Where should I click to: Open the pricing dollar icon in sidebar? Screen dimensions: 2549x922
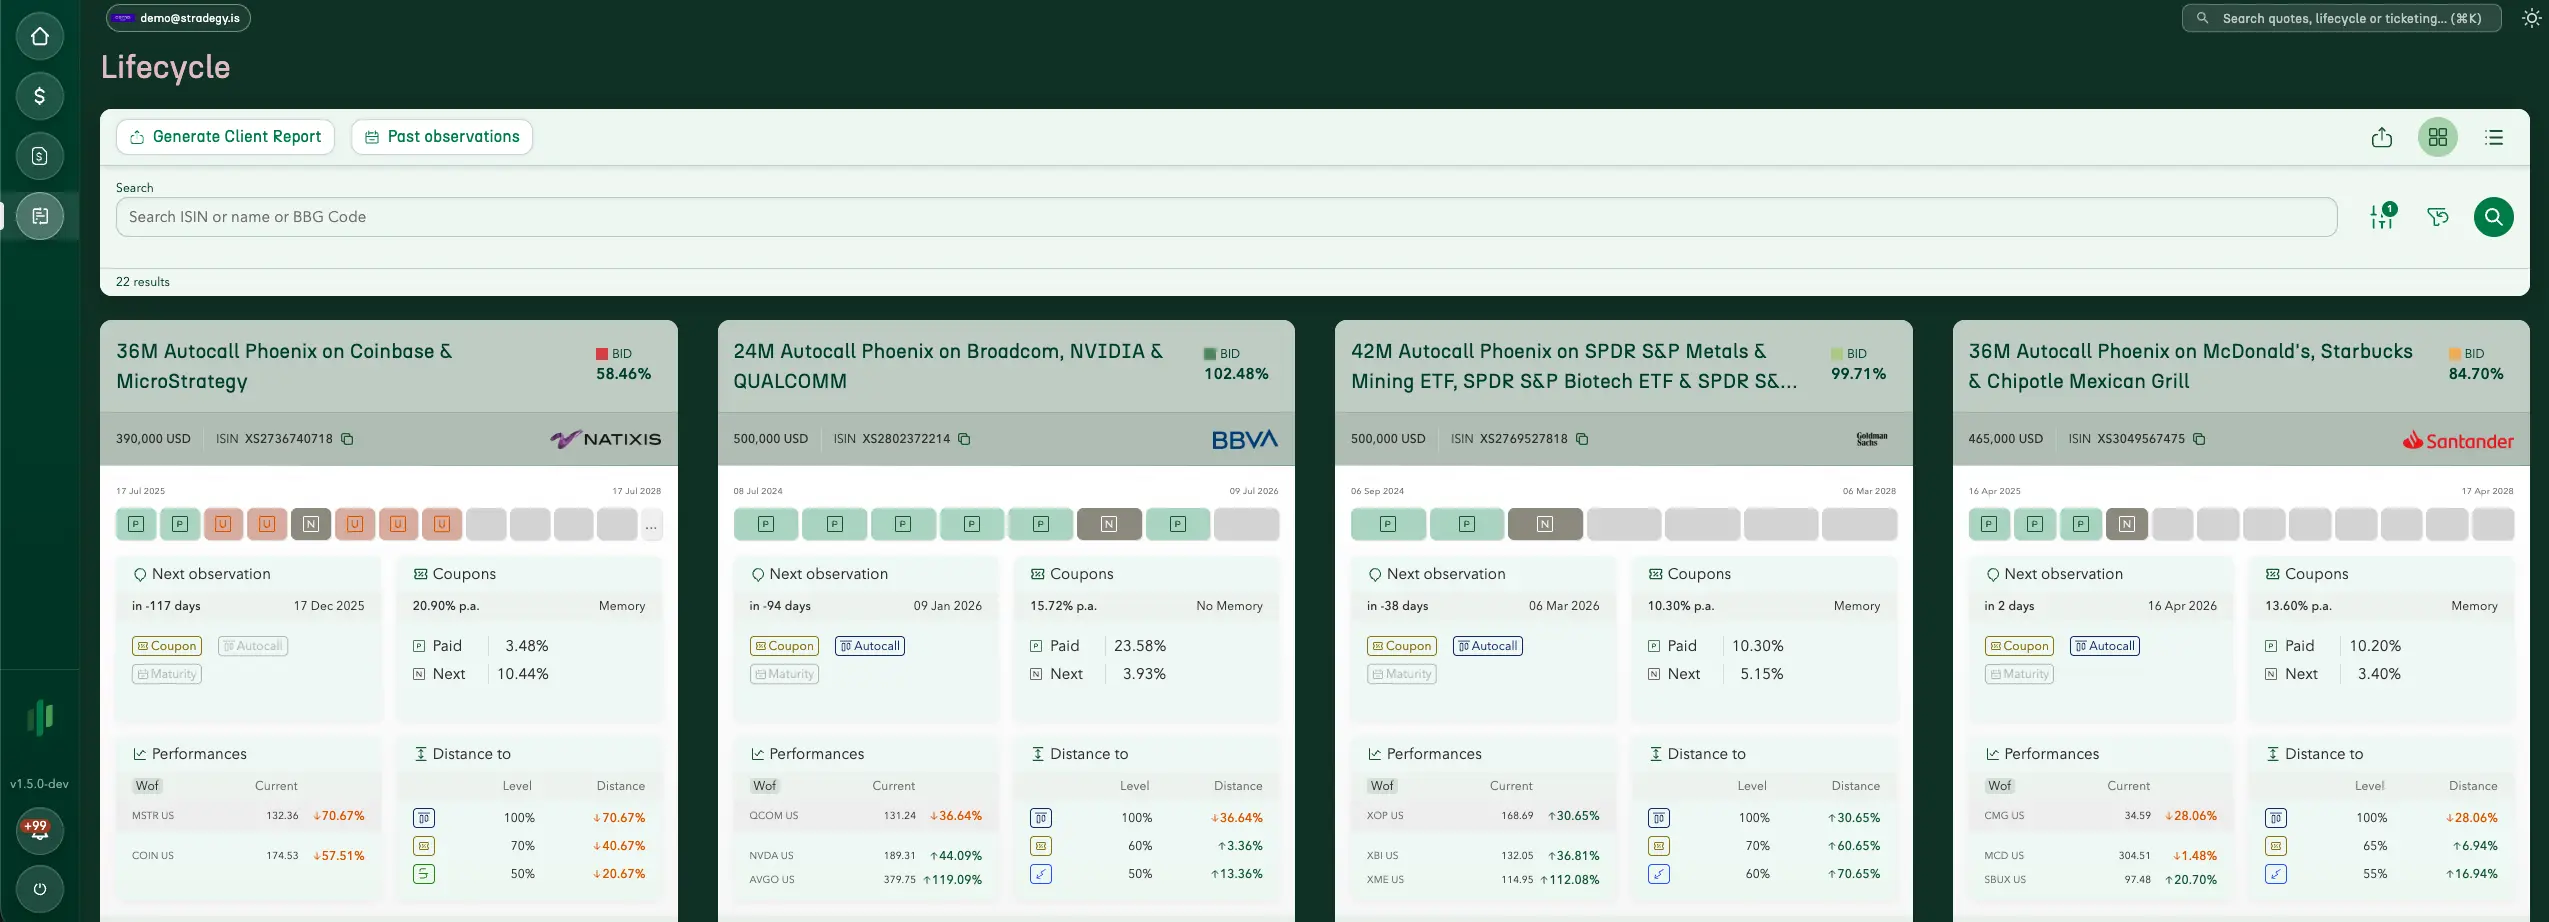pos(39,96)
